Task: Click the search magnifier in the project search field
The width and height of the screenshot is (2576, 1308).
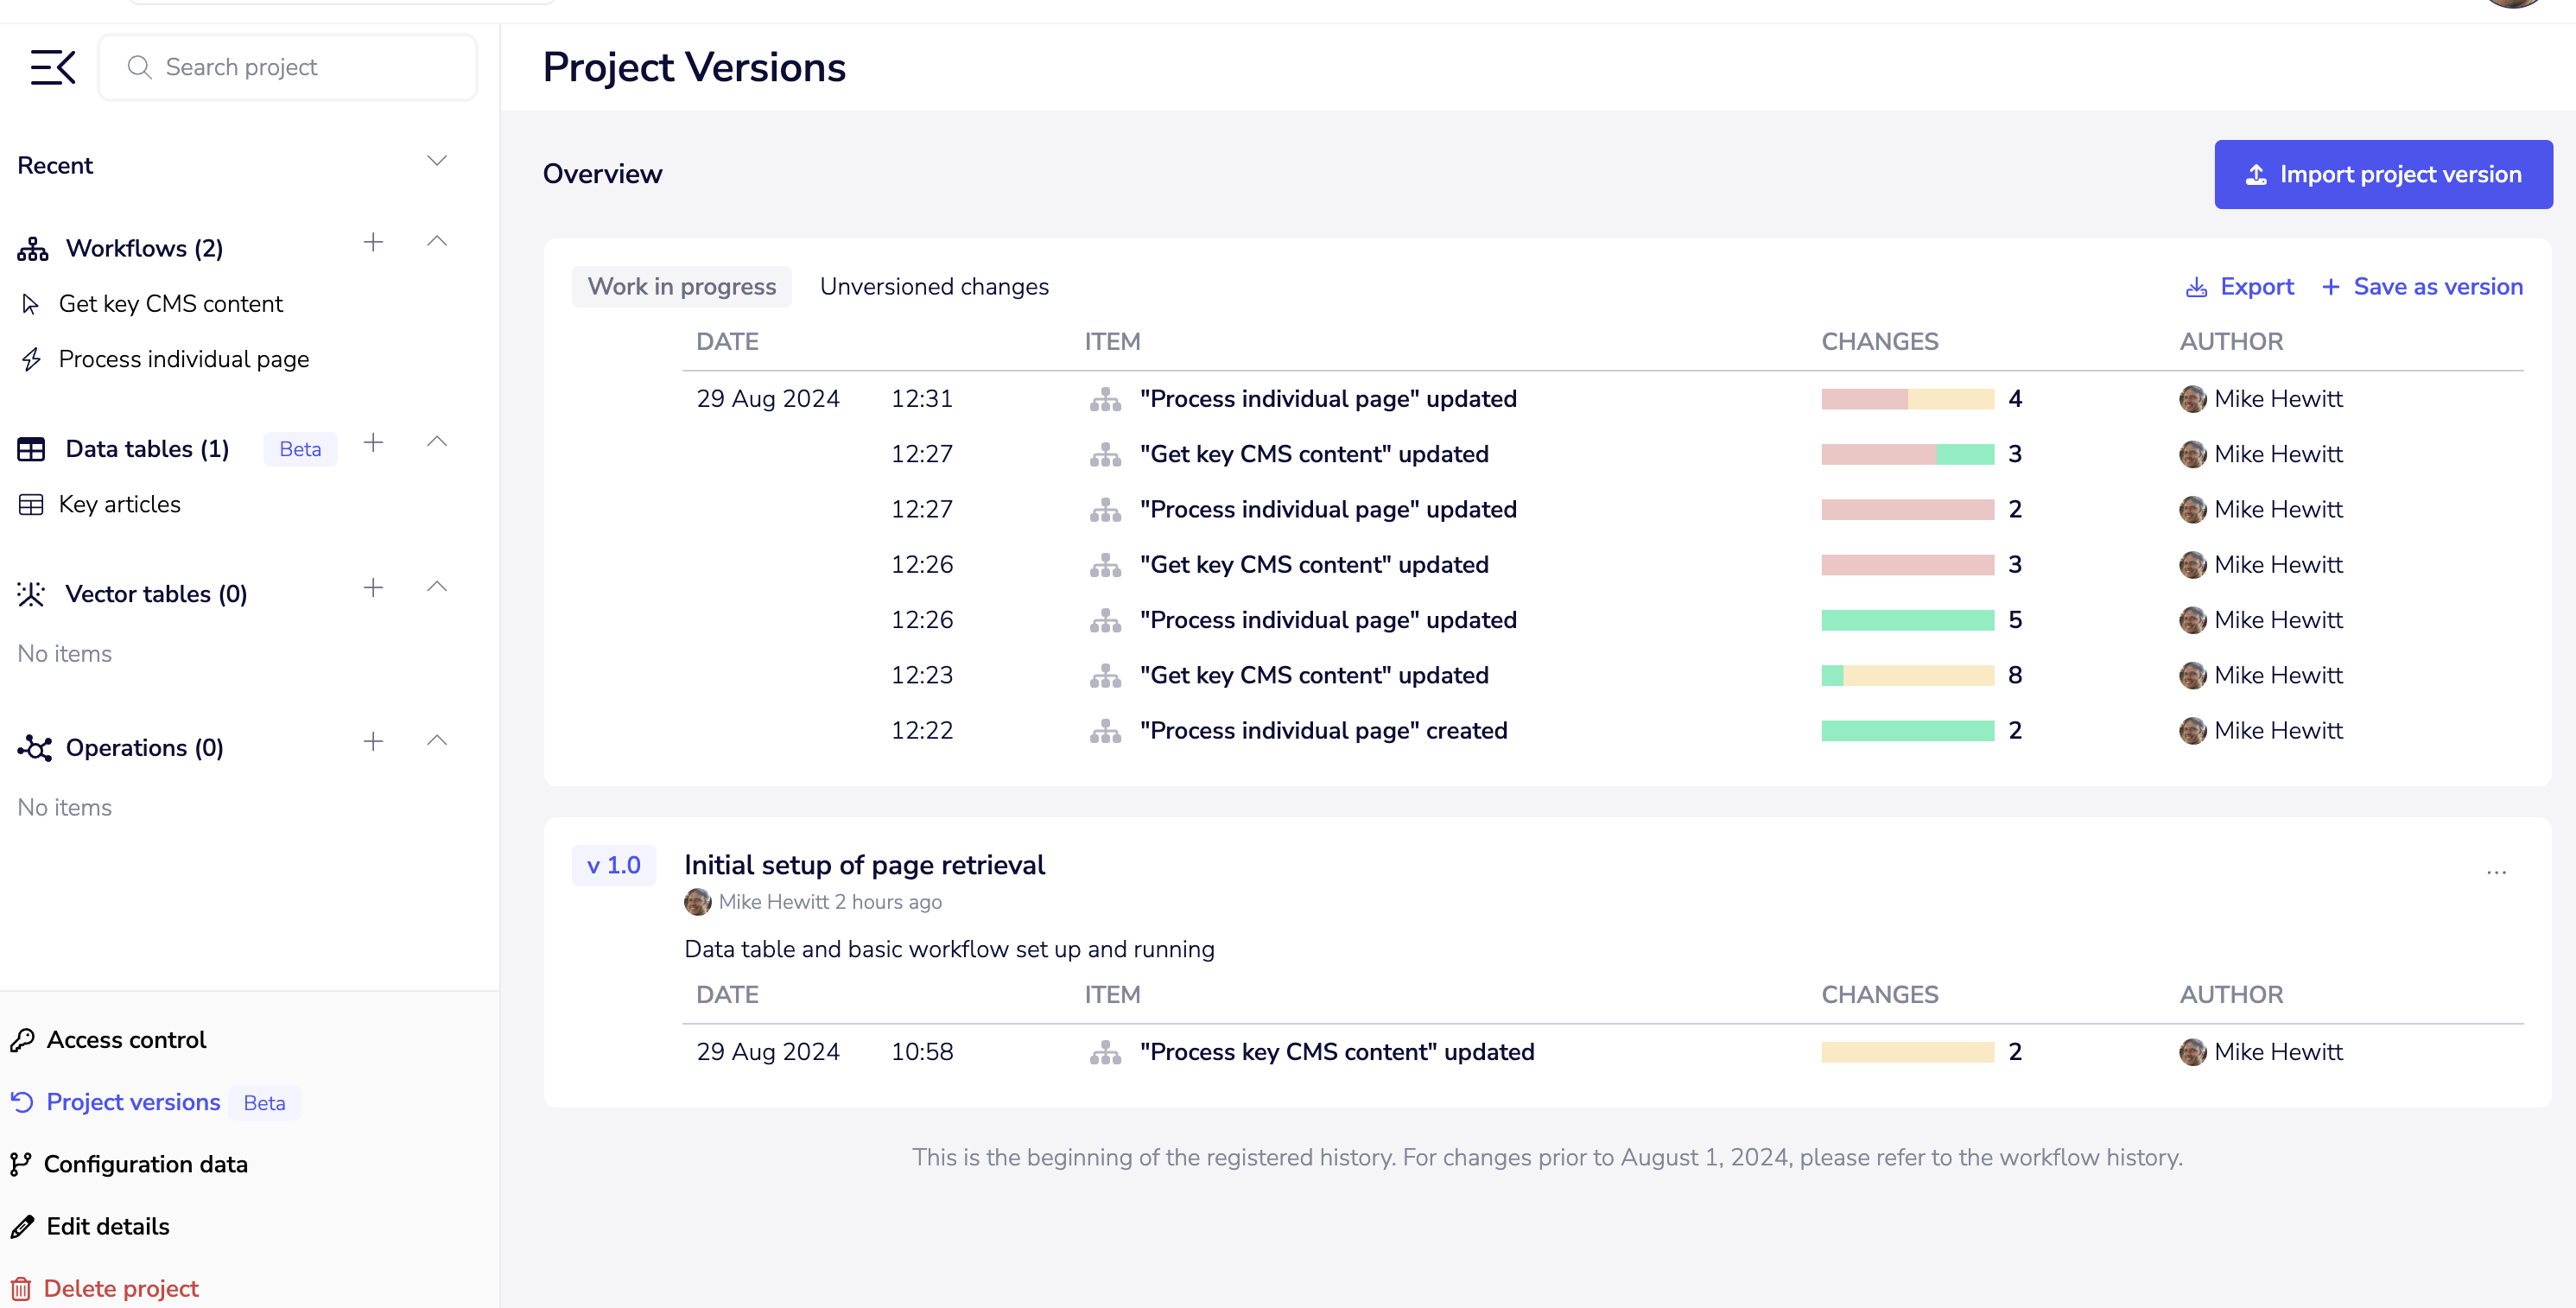Action: (x=140, y=67)
